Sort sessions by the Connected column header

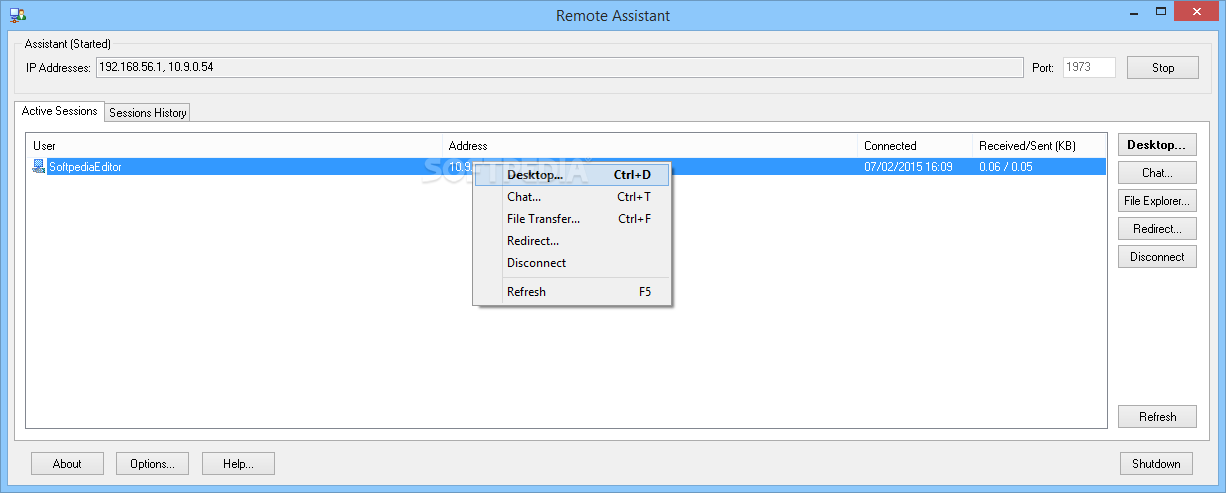915,146
